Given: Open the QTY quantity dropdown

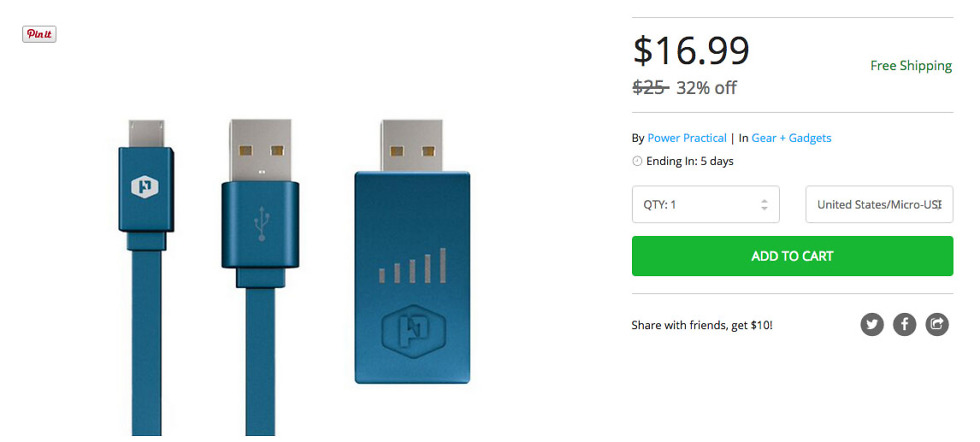Looking at the screenshot, I should tap(705, 204).
